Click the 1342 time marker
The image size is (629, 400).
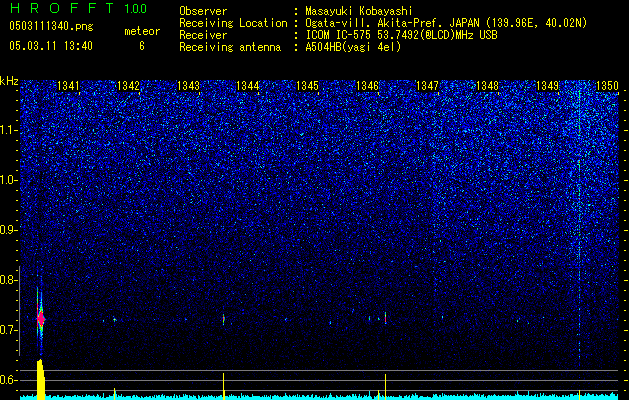click(128, 86)
